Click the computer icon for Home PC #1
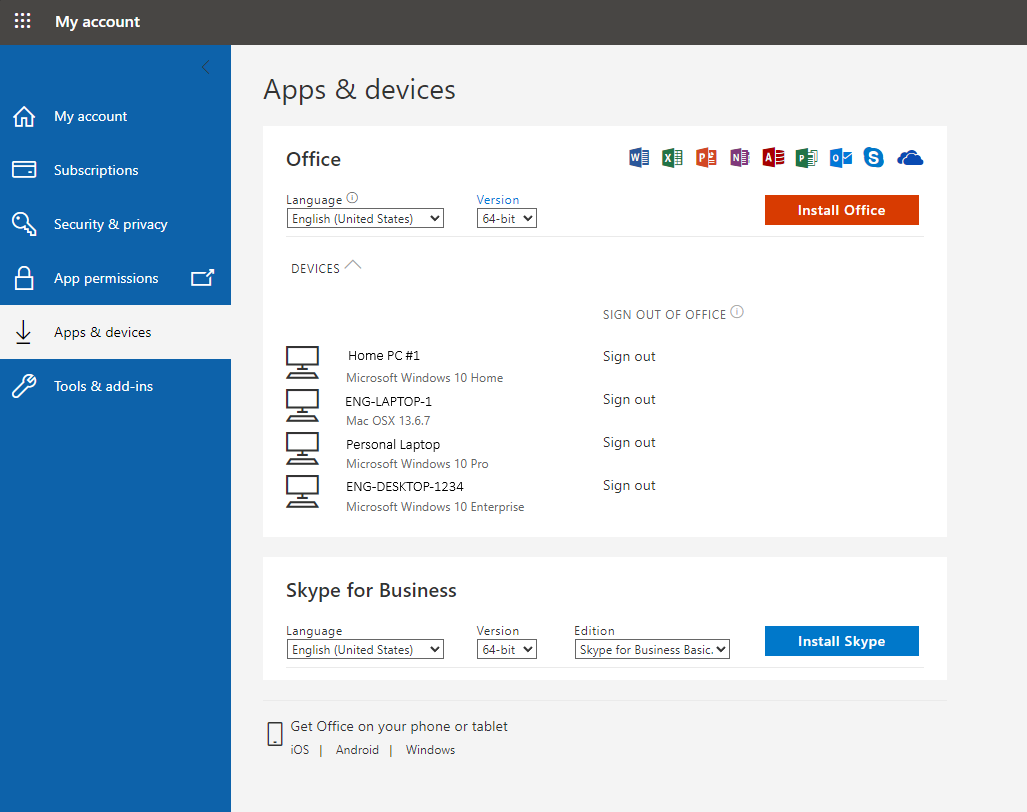 point(303,363)
